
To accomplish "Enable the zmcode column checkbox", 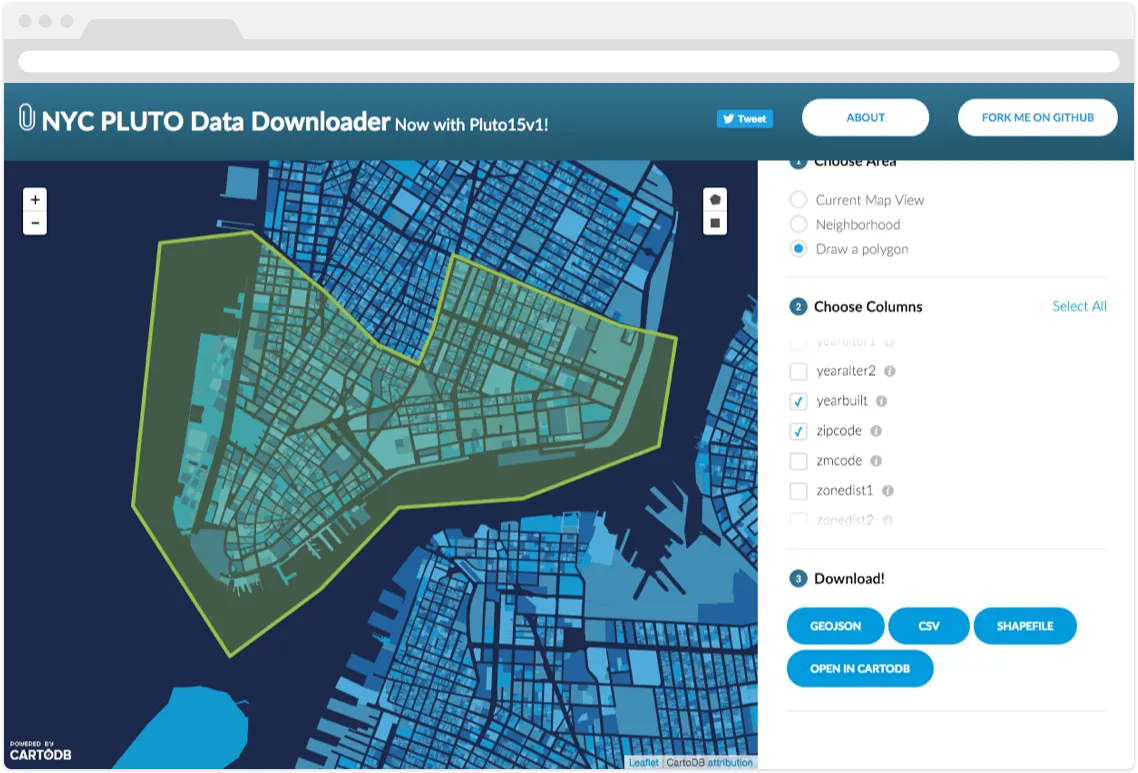I will [x=798, y=461].
